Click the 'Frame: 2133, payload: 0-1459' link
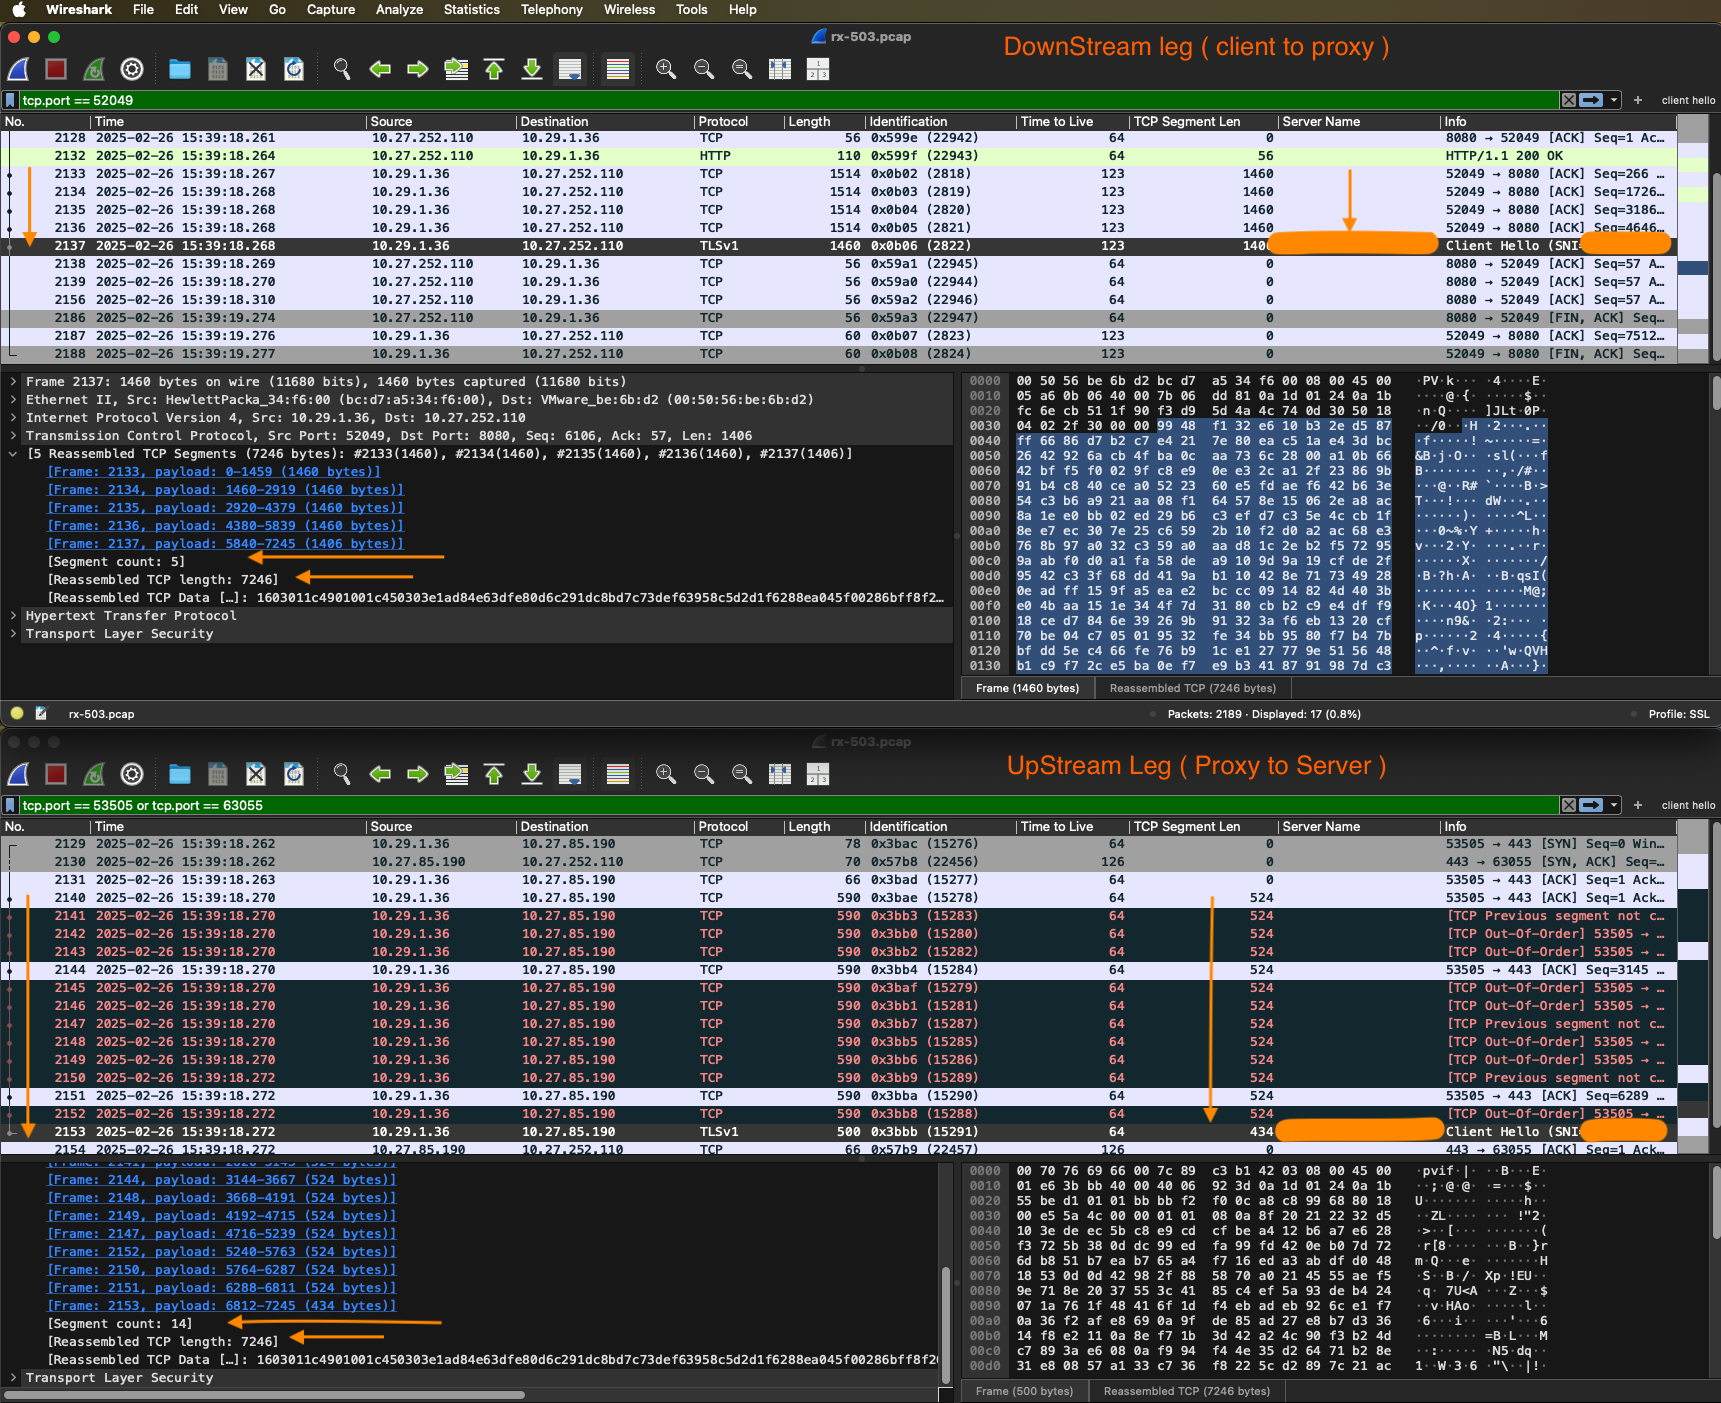The image size is (1721, 1403). click(214, 472)
